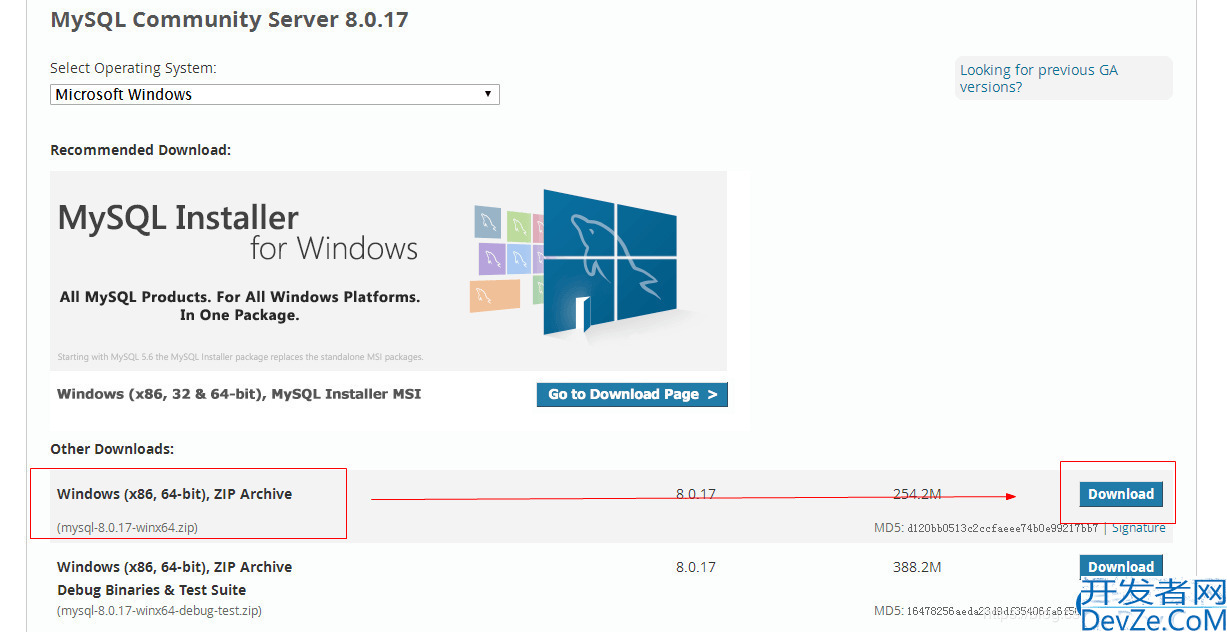Click the top green dolphin tile

click(518, 224)
